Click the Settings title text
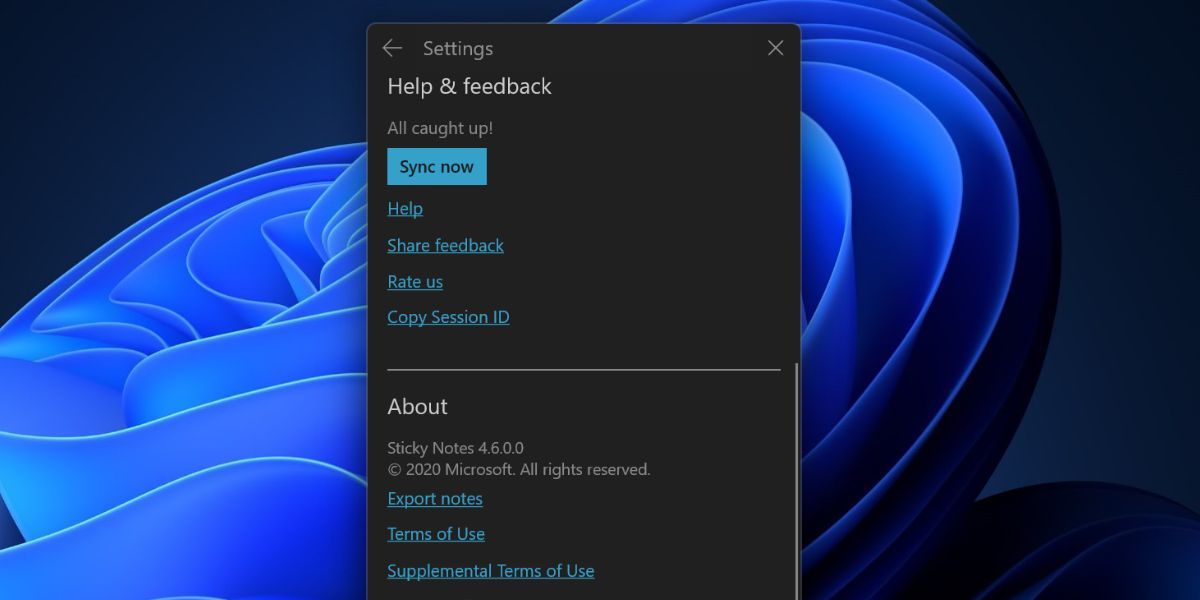Screen dimensions: 1200x600 458,48
